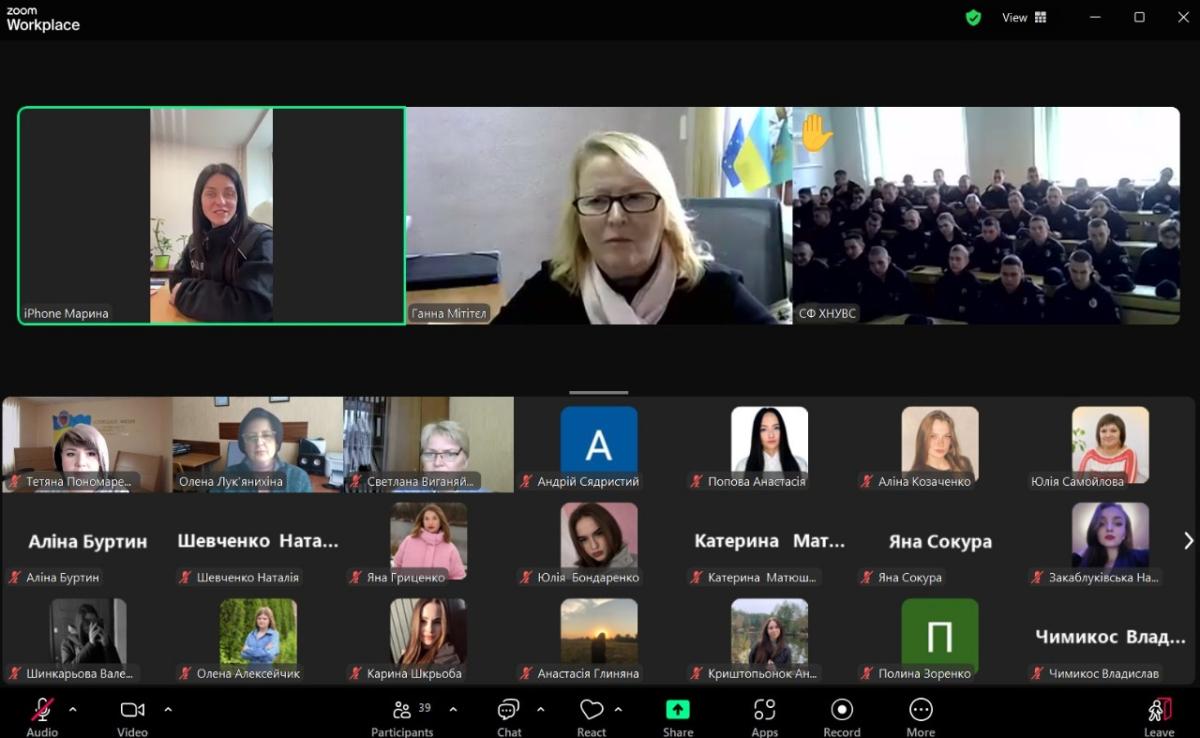Click Аліна Козаченко profile tile

click(x=940, y=444)
